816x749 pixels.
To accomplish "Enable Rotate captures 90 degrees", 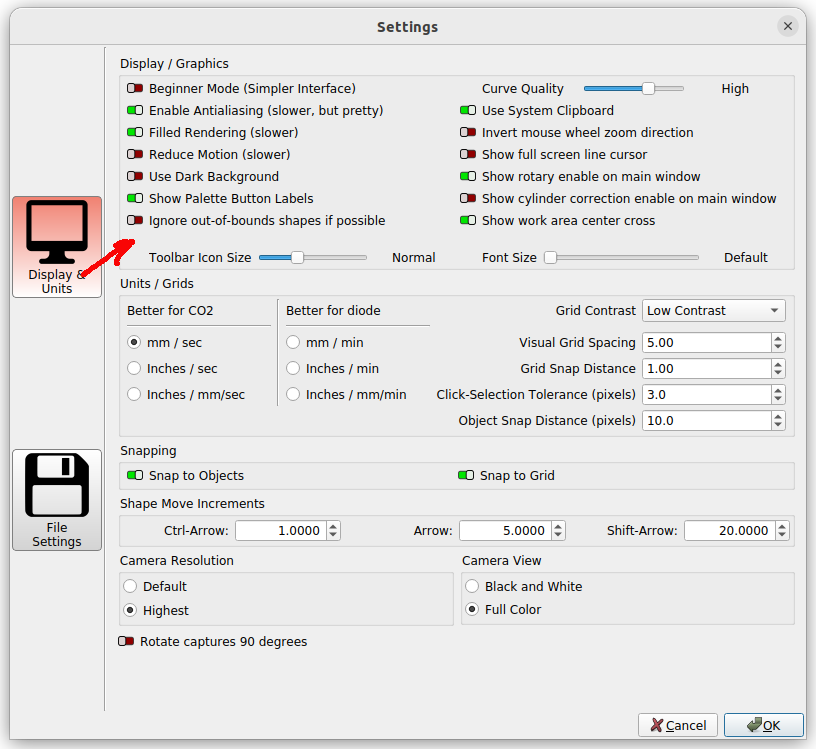I will pos(128,641).
